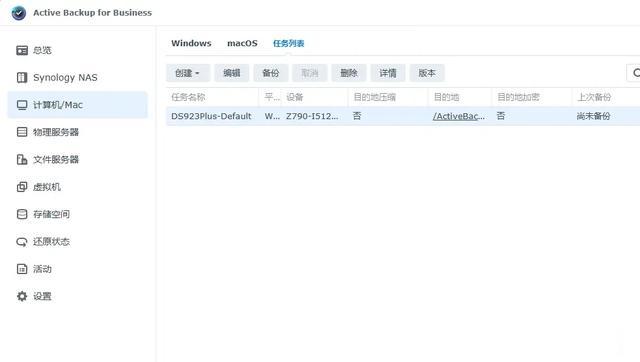Select the Synology NAS sidebar icon

[x=22, y=78]
